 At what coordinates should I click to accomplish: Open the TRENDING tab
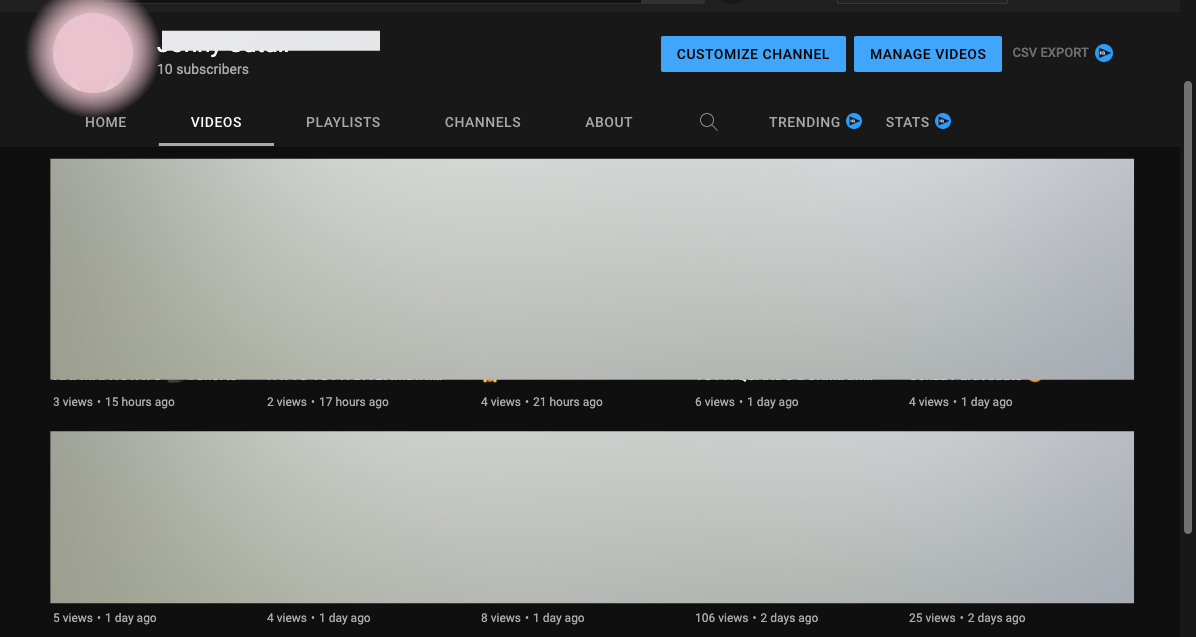coord(804,122)
